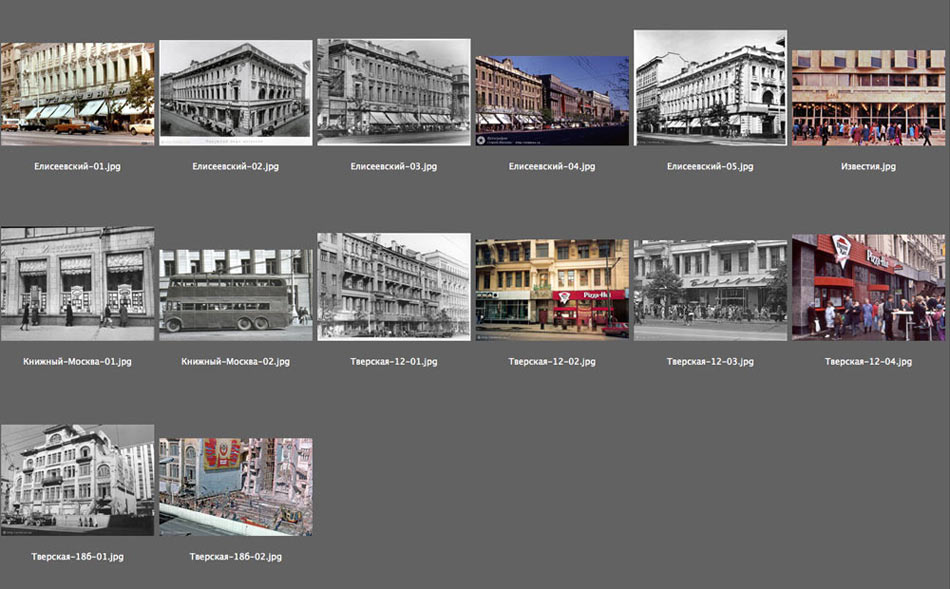Click the file name label Елисеевский-01.jpg
The width and height of the screenshot is (950, 589).
click(77, 166)
